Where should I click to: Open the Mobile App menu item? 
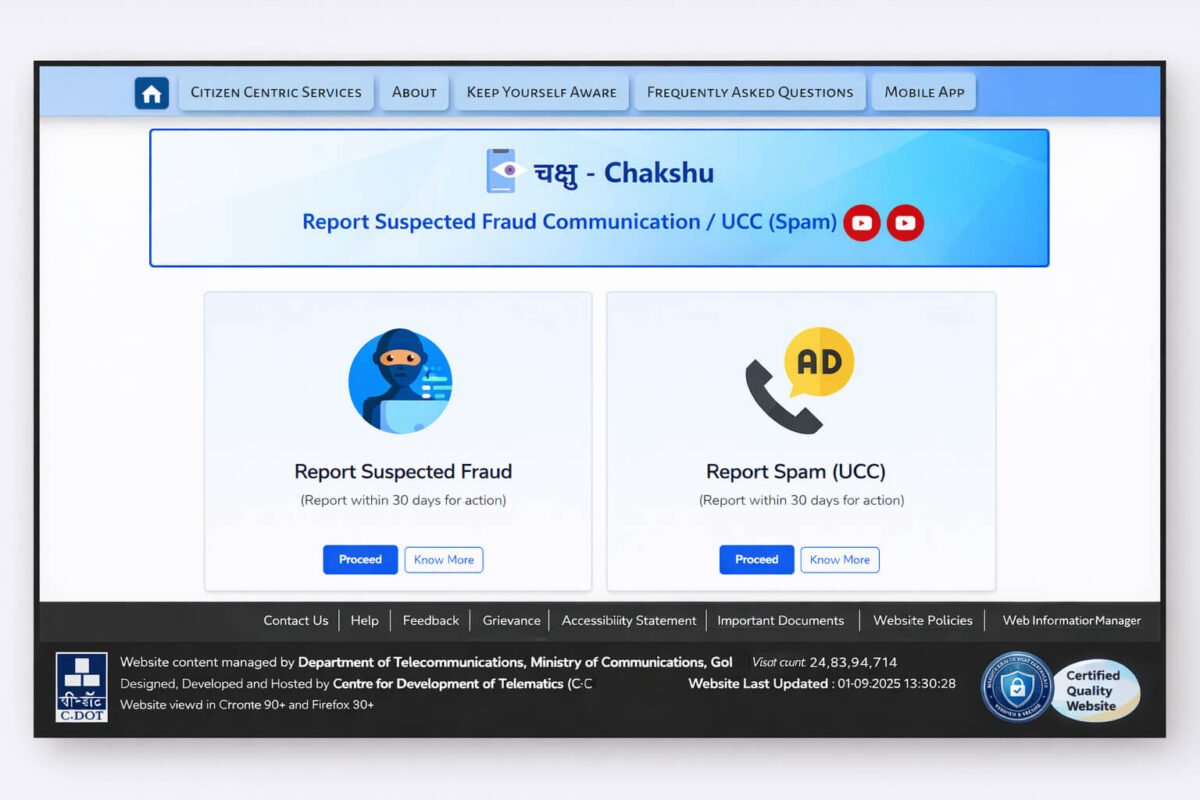(x=924, y=92)
